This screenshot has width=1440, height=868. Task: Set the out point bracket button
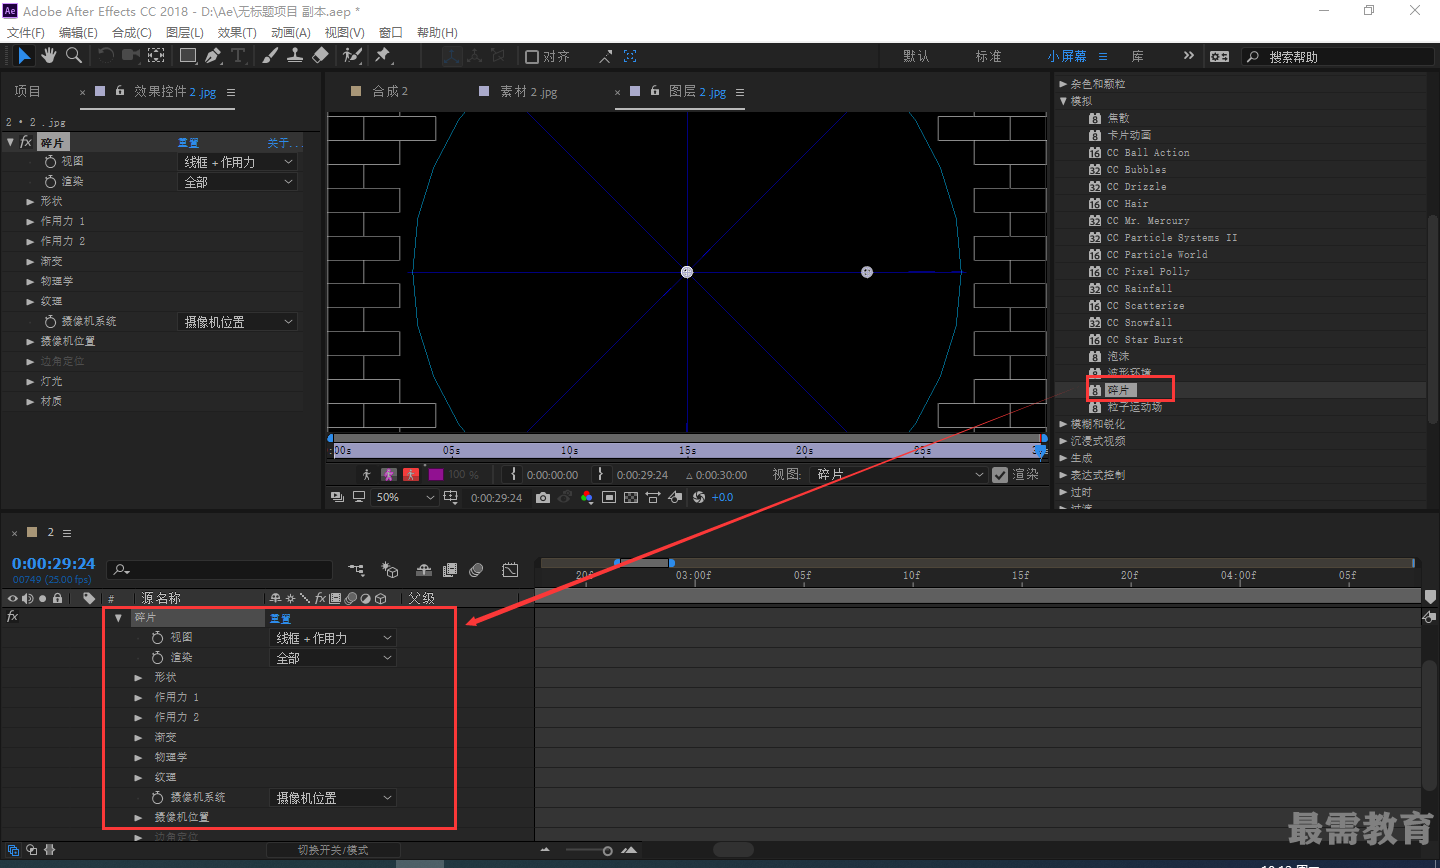600,474
